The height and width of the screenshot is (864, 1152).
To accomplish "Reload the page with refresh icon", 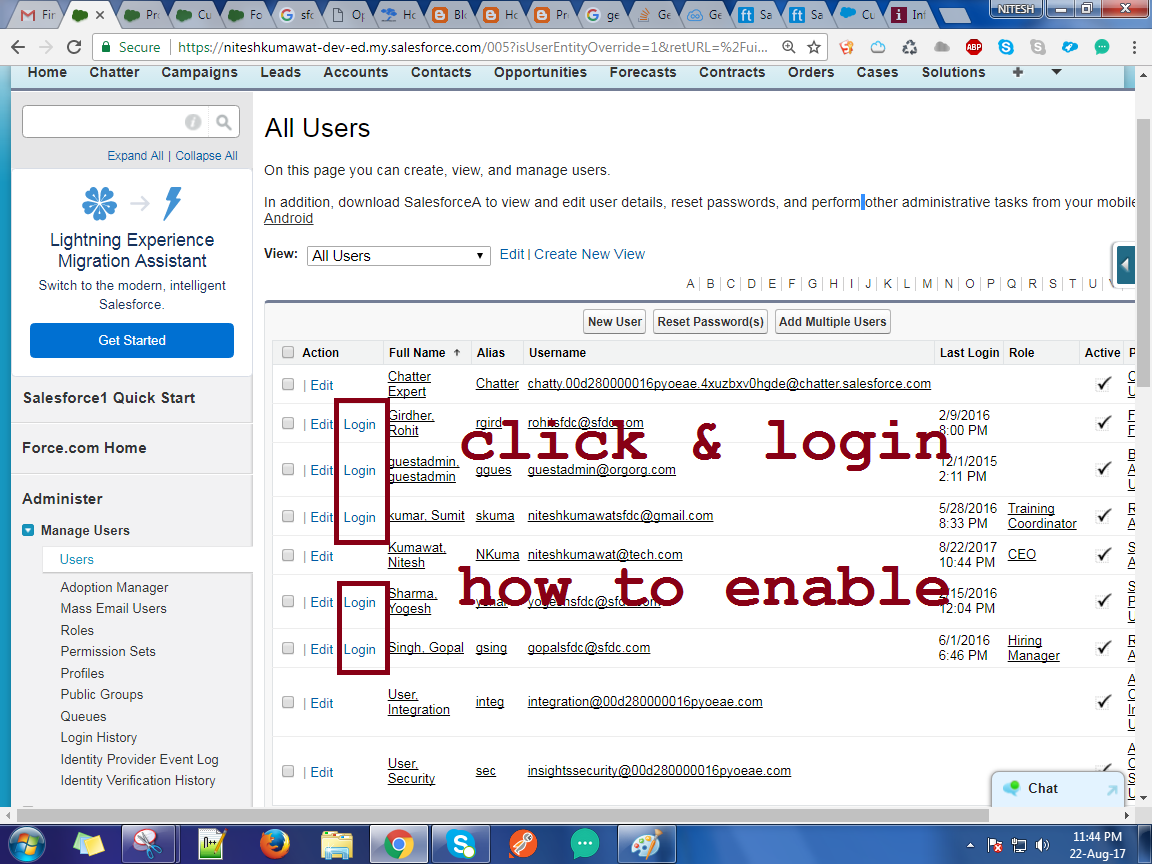I will tap(74, 47).
